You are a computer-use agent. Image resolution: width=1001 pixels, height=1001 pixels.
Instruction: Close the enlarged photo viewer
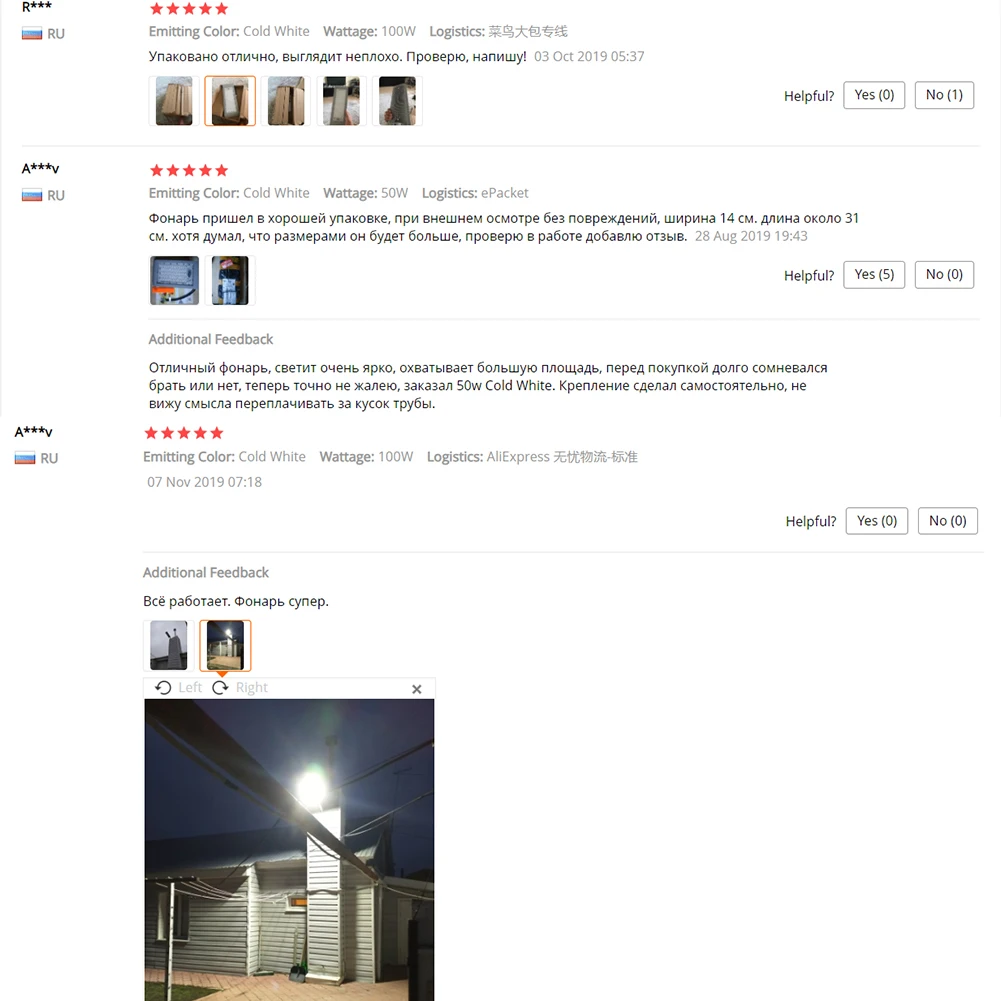point(417,689)
